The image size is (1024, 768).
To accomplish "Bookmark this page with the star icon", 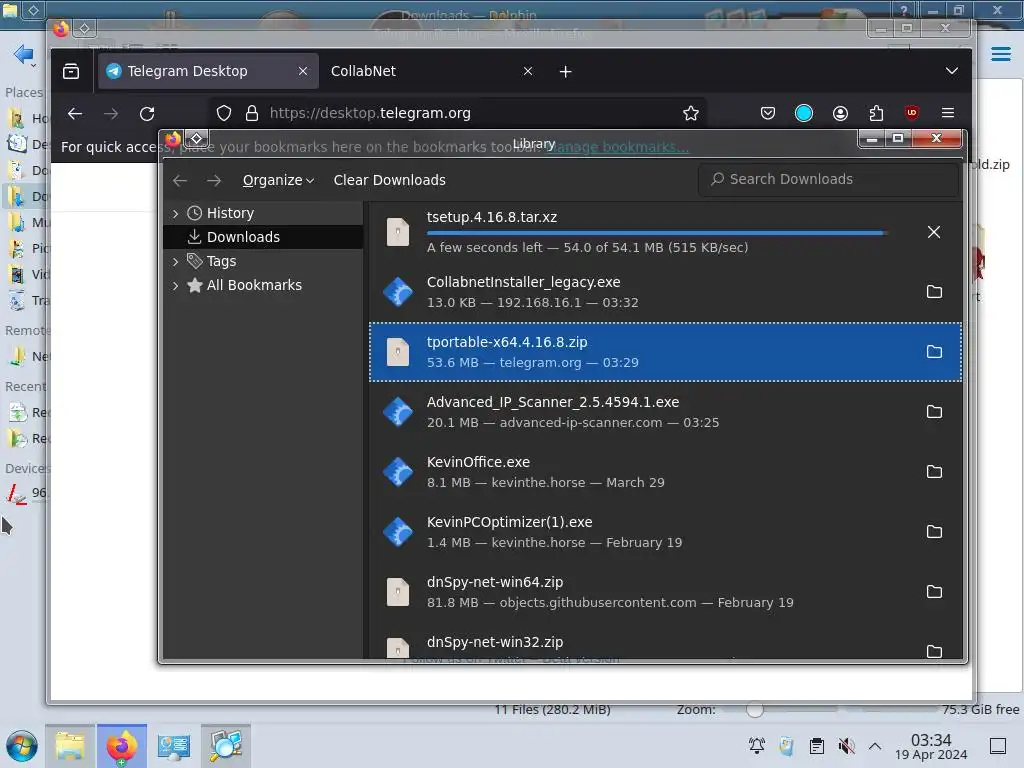I will coord(690,113).
